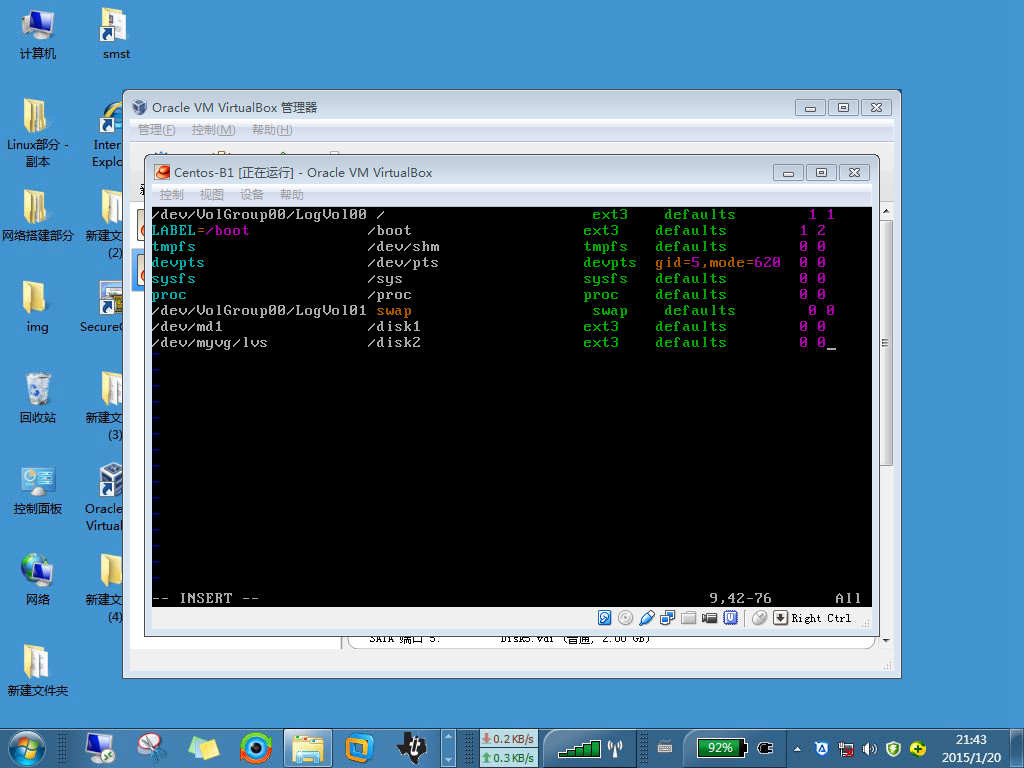Click the keyboard capture arrow icon

[x=780, y=618]
